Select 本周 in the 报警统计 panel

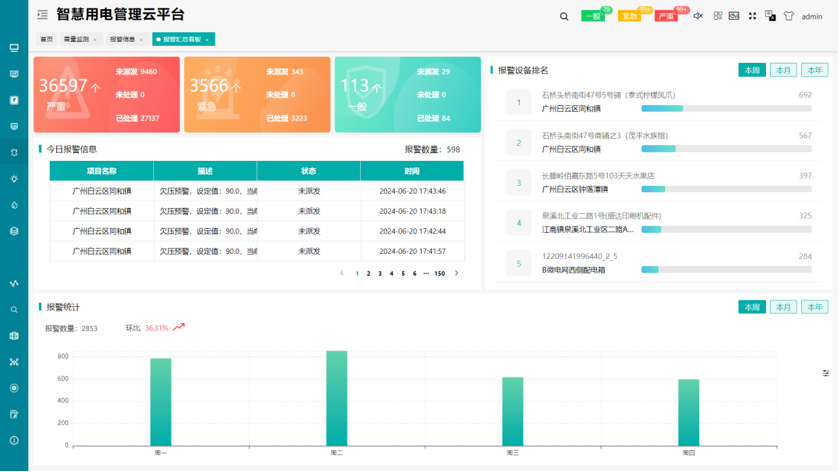tap(752, 307)
